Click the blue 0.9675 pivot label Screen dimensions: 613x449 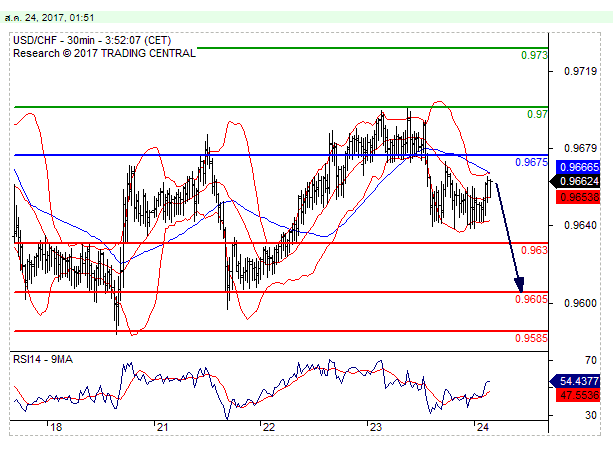(531, 162)
